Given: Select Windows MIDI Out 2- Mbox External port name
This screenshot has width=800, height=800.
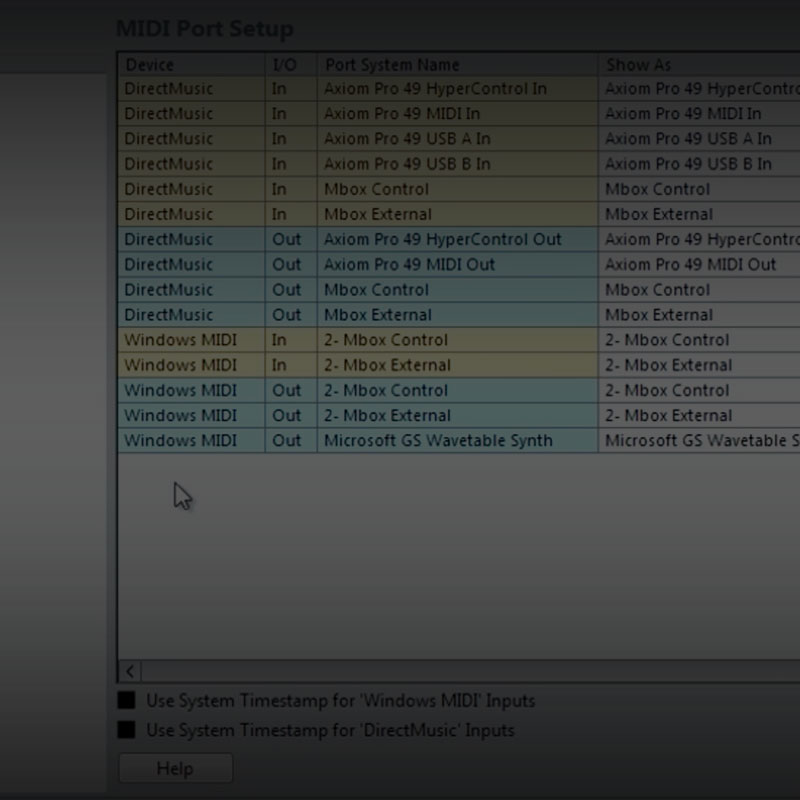Looking at the screenshot, I should click(458, 415).
